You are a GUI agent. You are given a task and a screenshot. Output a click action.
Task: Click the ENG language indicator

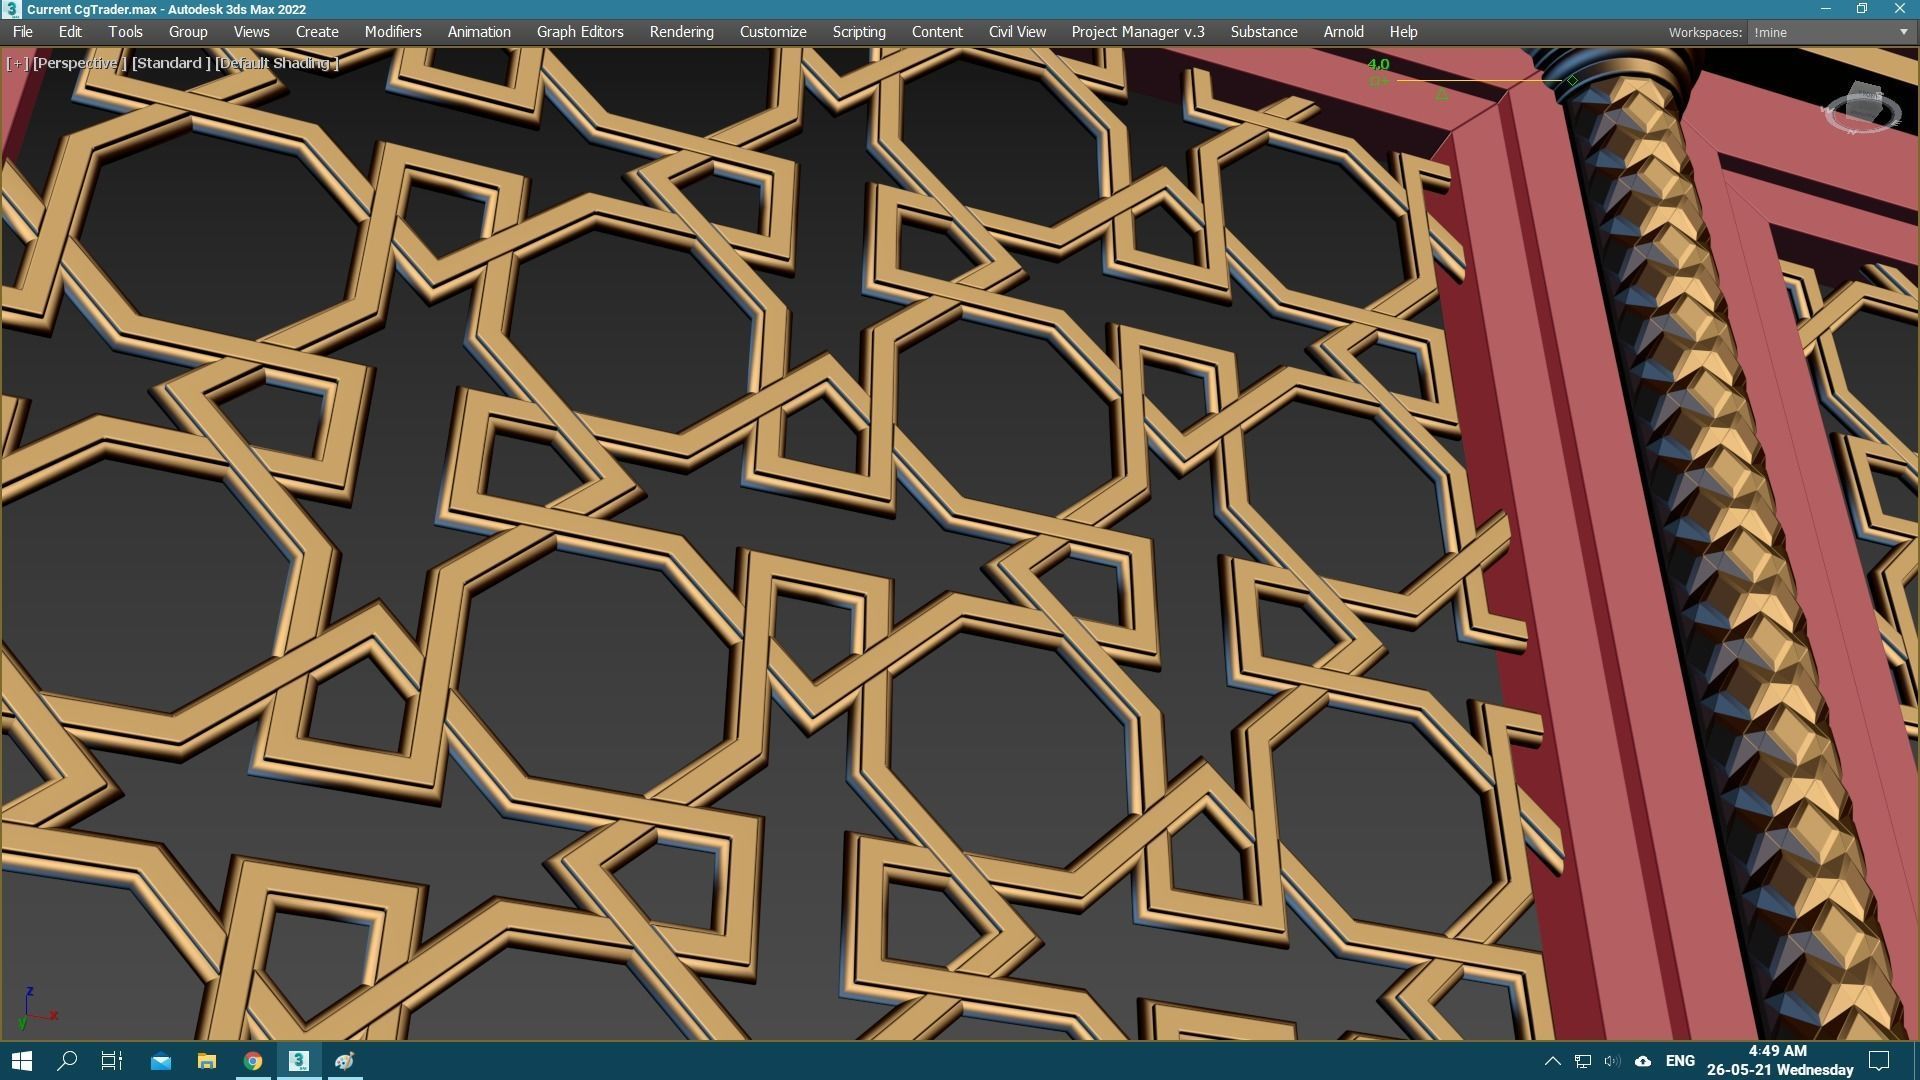click(1680, 1061)
